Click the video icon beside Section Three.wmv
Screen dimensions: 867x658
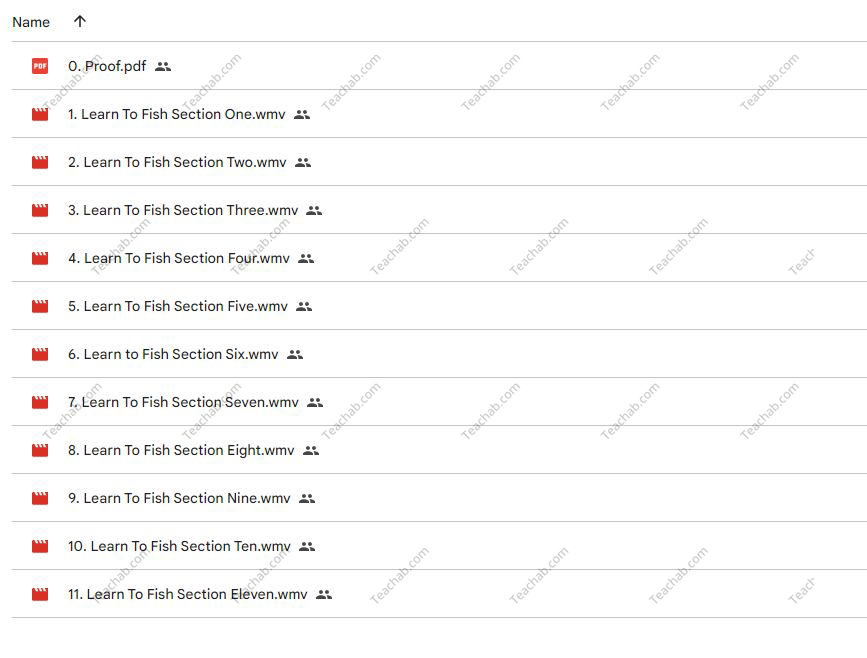pyautogui.click(x=40, y=210)
